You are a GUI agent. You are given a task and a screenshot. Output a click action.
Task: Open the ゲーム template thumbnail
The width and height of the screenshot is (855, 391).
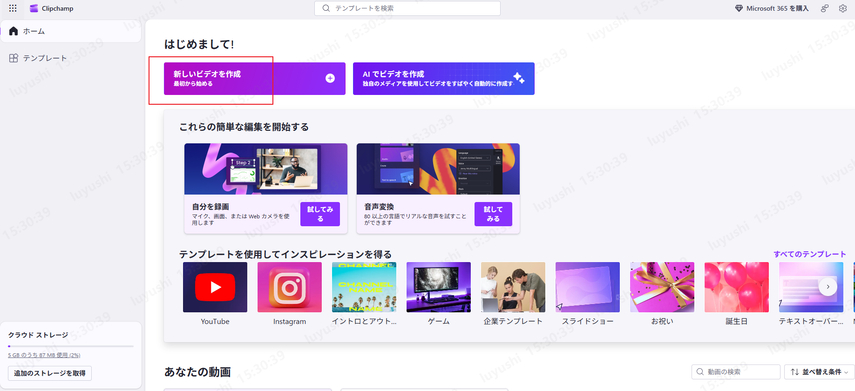438,287
